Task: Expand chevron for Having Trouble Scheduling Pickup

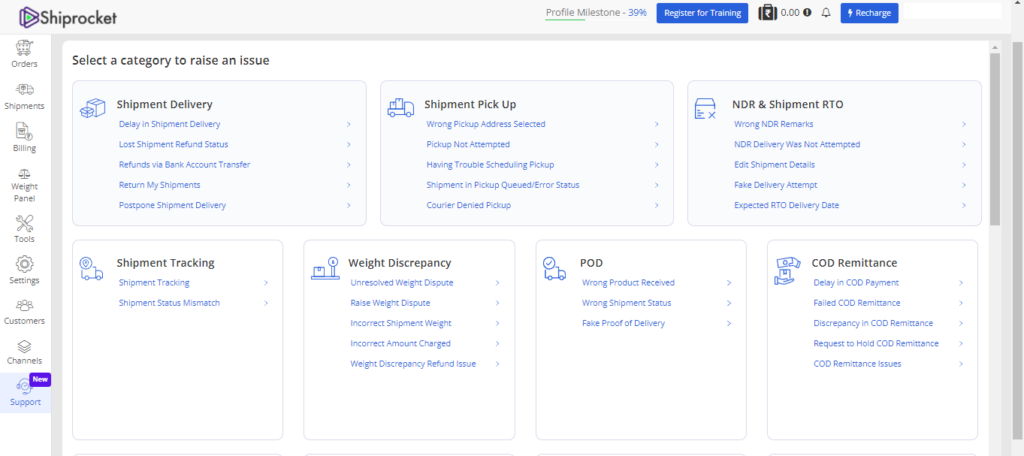Action: (x=656, y=165)
